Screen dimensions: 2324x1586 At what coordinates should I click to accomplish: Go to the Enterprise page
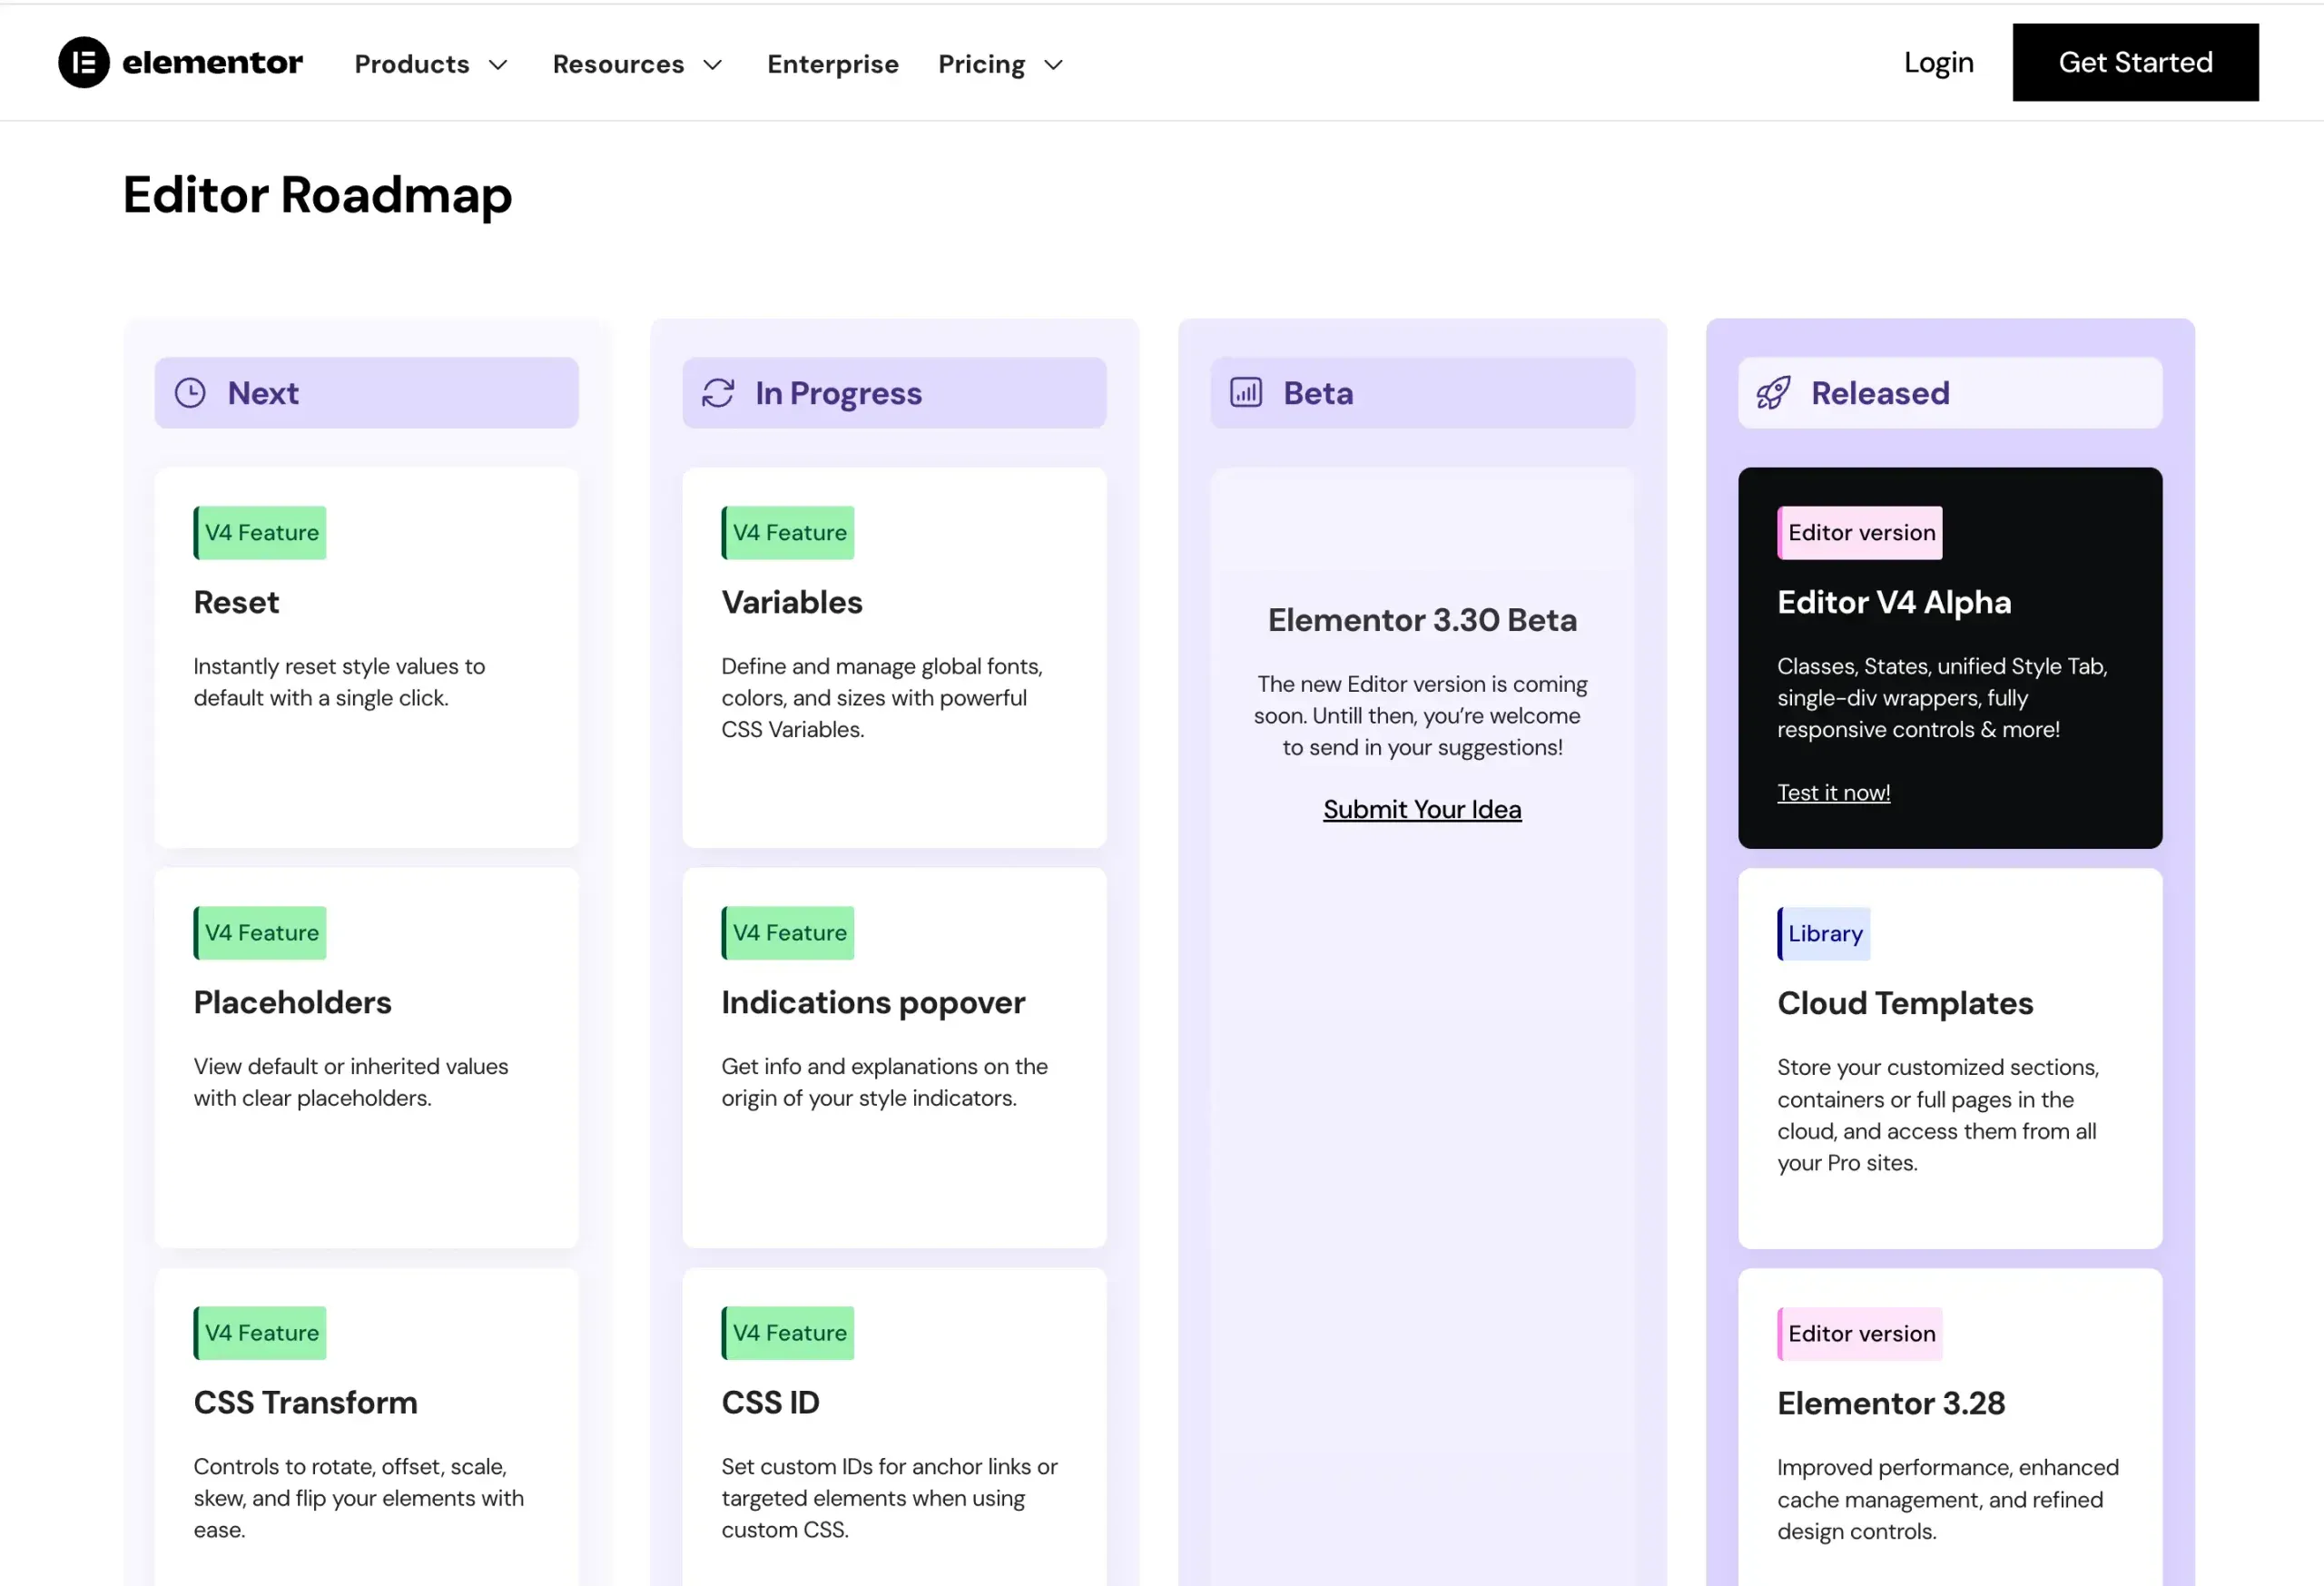[833, 64]
